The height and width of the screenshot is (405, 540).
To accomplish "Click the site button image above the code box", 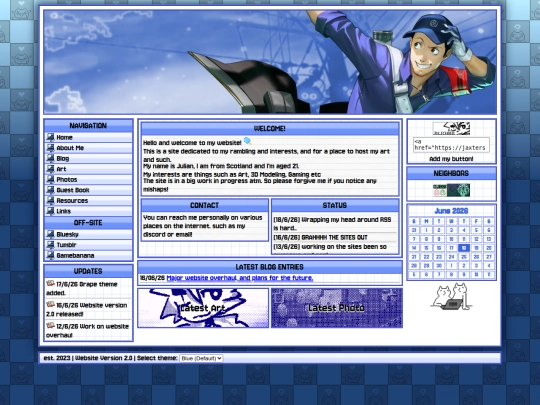I will click(x=451, y=128).
